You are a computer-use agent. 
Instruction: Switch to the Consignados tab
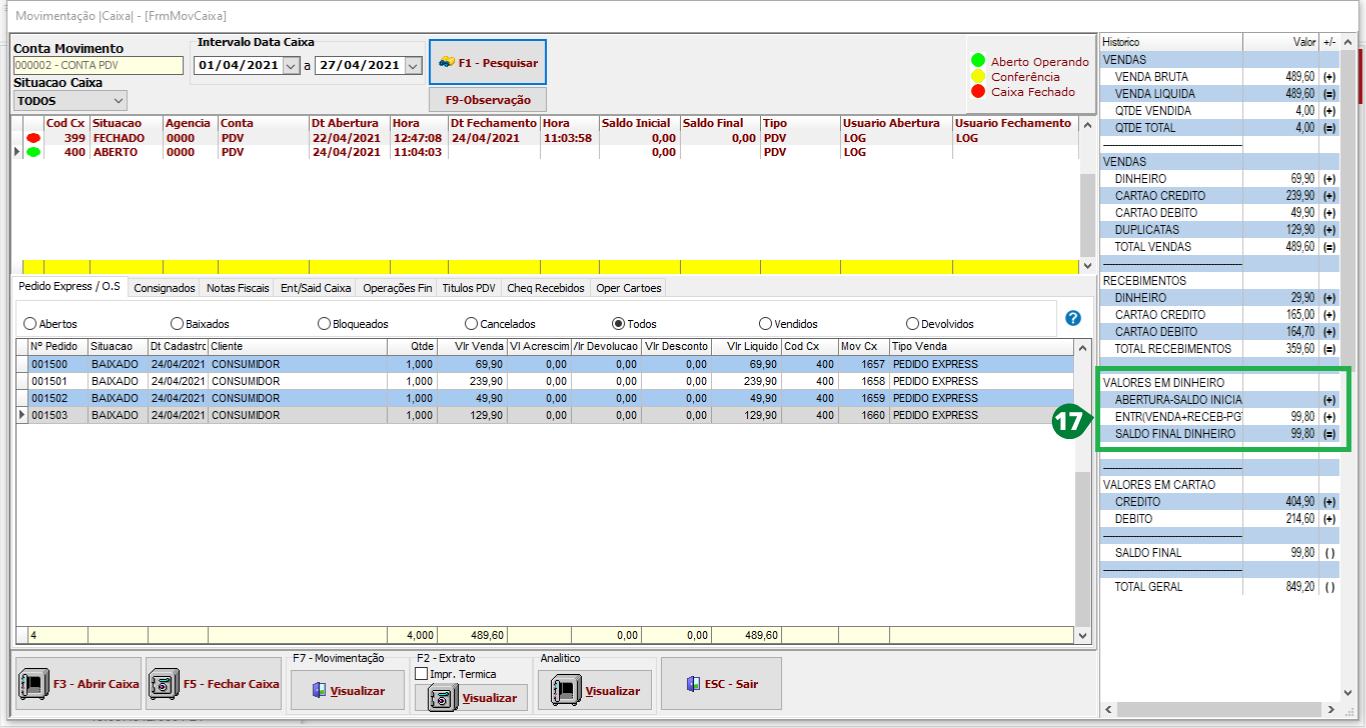tap(165, 288)
